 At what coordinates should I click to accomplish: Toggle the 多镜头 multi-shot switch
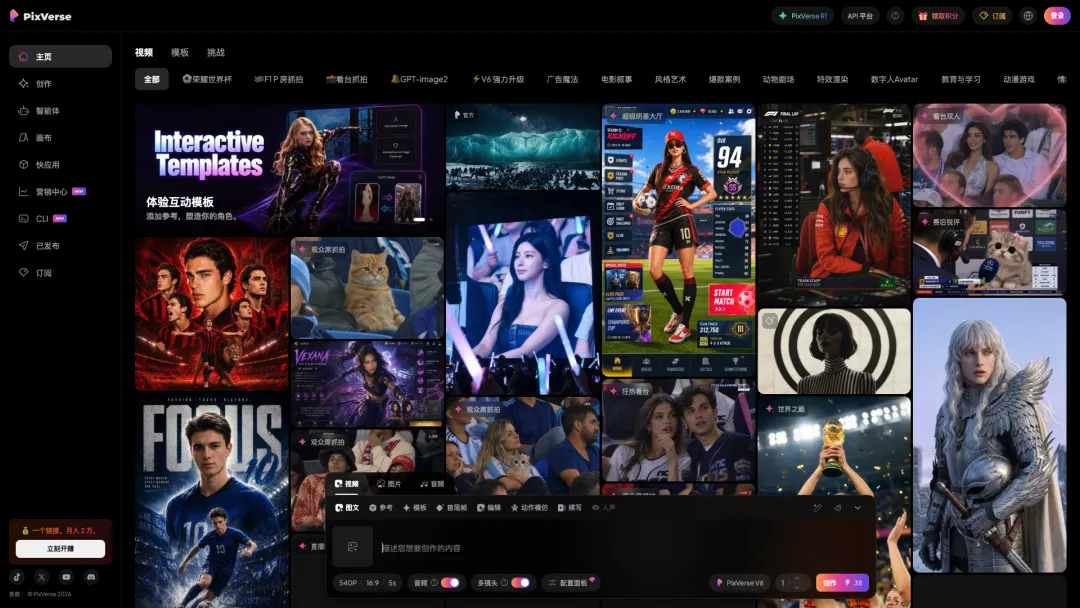tap(521, 583)
